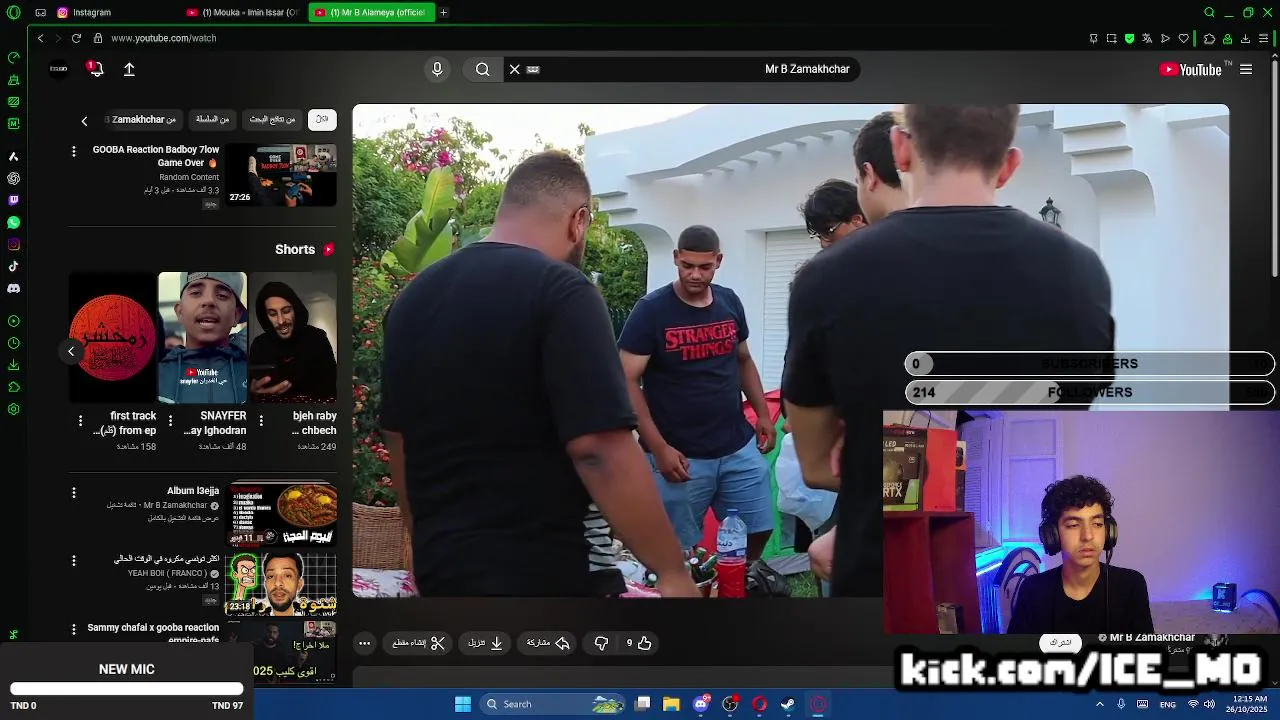Select the 'من السلسلة' filter chip

(x=212, y=119)
